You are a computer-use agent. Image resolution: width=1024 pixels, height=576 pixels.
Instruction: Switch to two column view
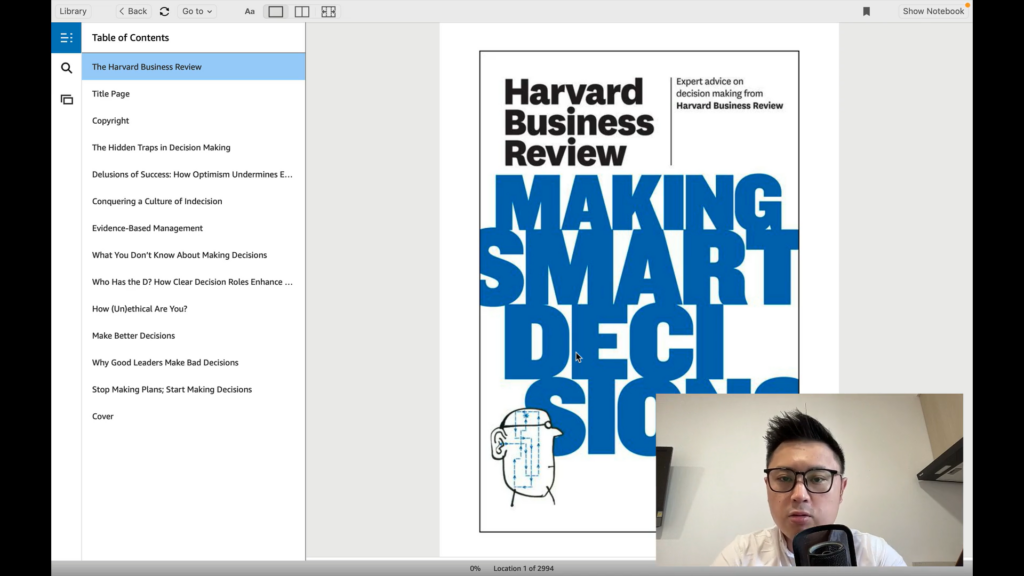pyautogui.click(x=302, y=11)
